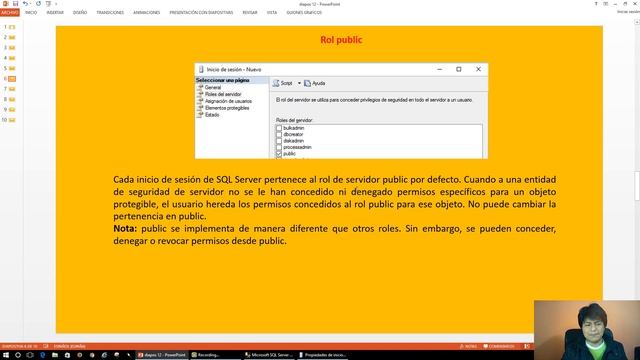The image size is (640, 360).
Task: Open Ribbon Display Options icon
Action: [x=606, y=4]
